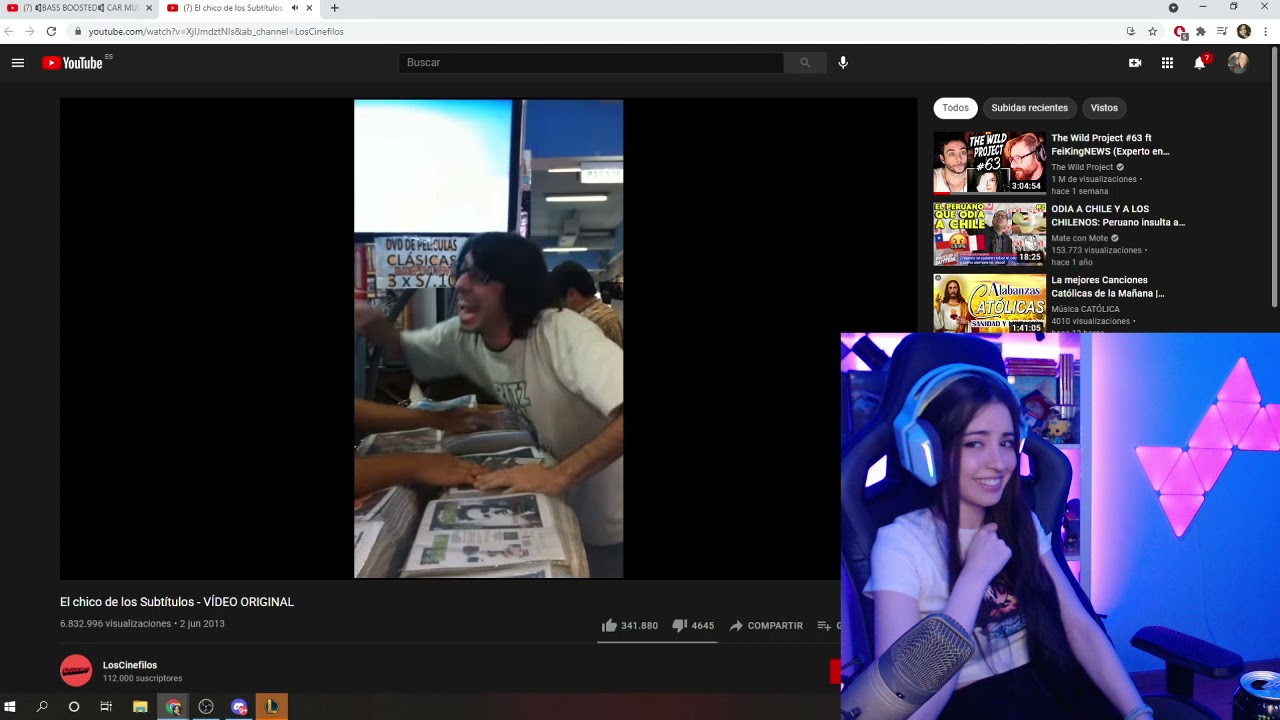Select the Vistos filter chip
This screenshot has width=1280, height=720.
pos(1104,108)
